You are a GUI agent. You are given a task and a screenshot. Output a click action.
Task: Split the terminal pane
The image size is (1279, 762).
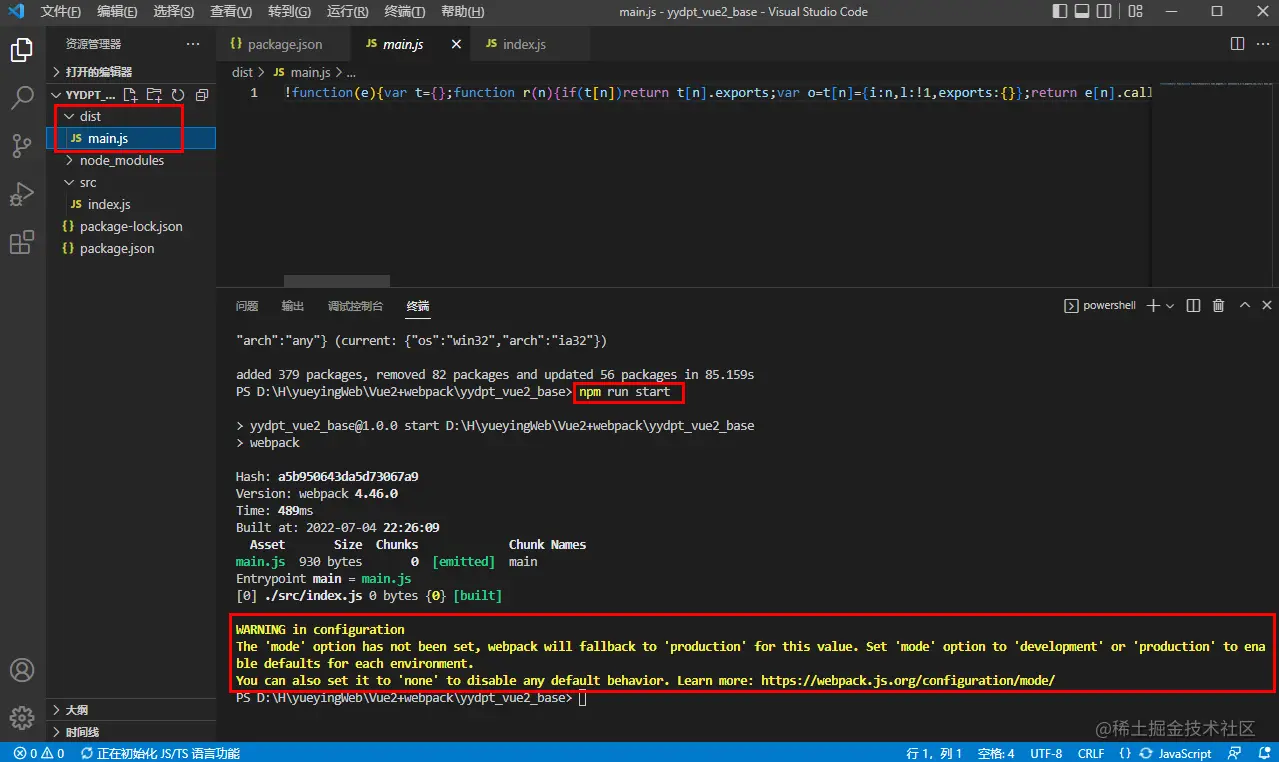tap(1193, 306)
